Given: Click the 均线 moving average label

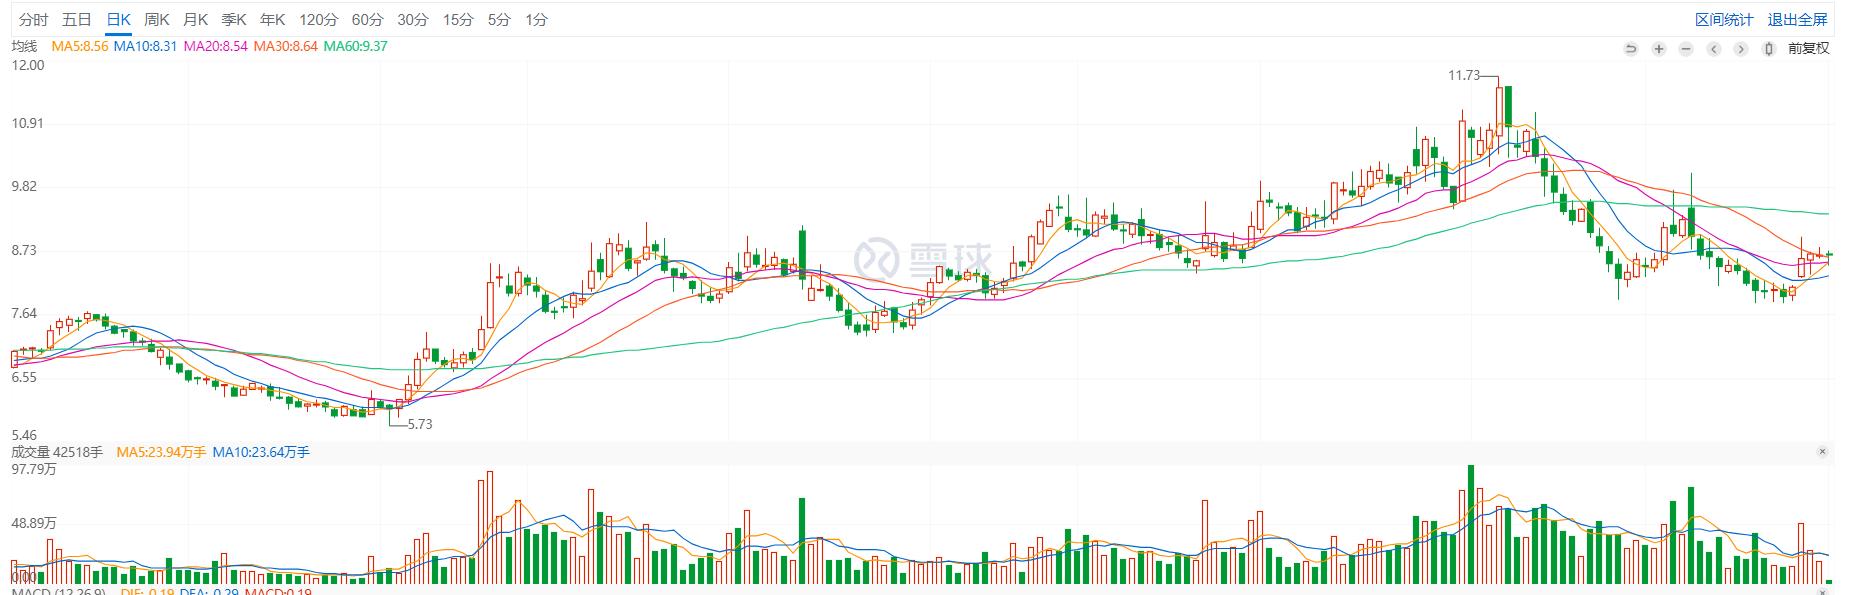Looking at the screenshot, I should pyautogui.click(x=24, y=46).
